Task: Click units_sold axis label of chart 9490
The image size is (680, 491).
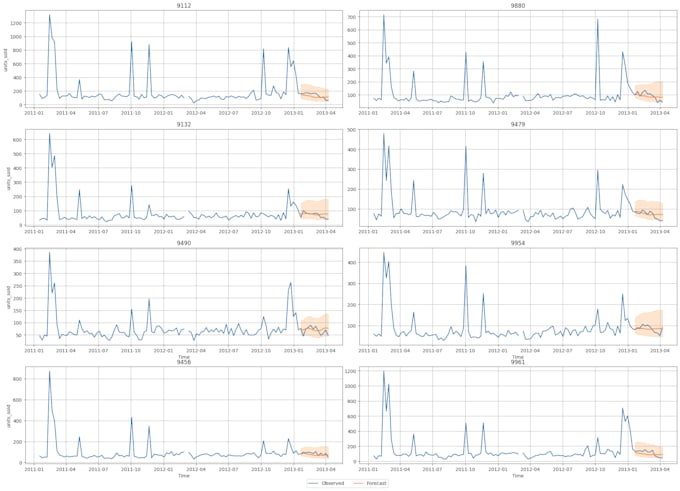Action: [7, 297]
